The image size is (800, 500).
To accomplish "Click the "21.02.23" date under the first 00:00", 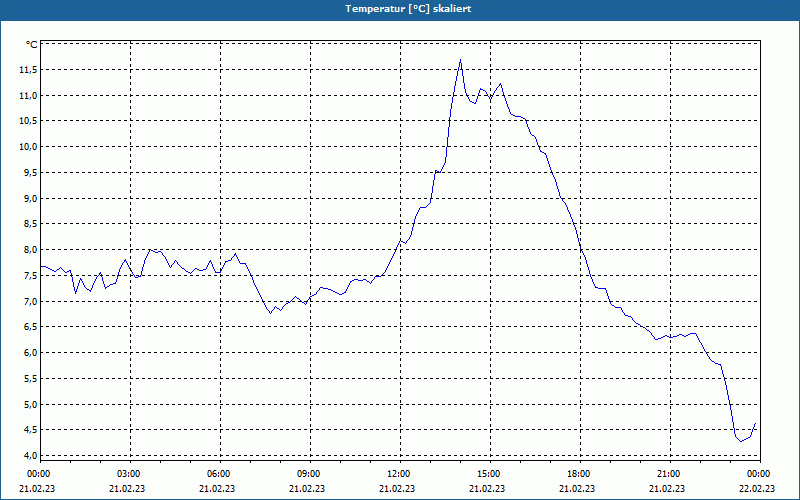I will coord(37,488).
